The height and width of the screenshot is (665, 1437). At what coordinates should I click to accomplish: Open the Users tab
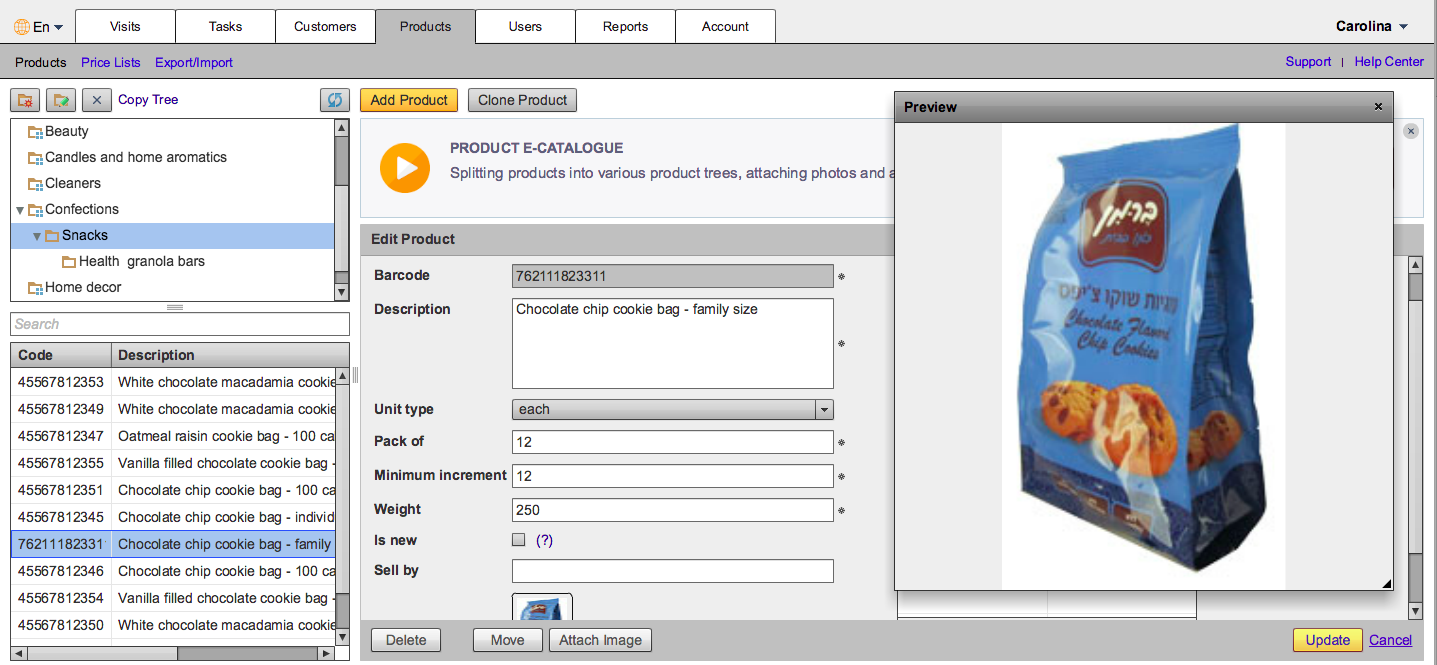click(525, 27)
